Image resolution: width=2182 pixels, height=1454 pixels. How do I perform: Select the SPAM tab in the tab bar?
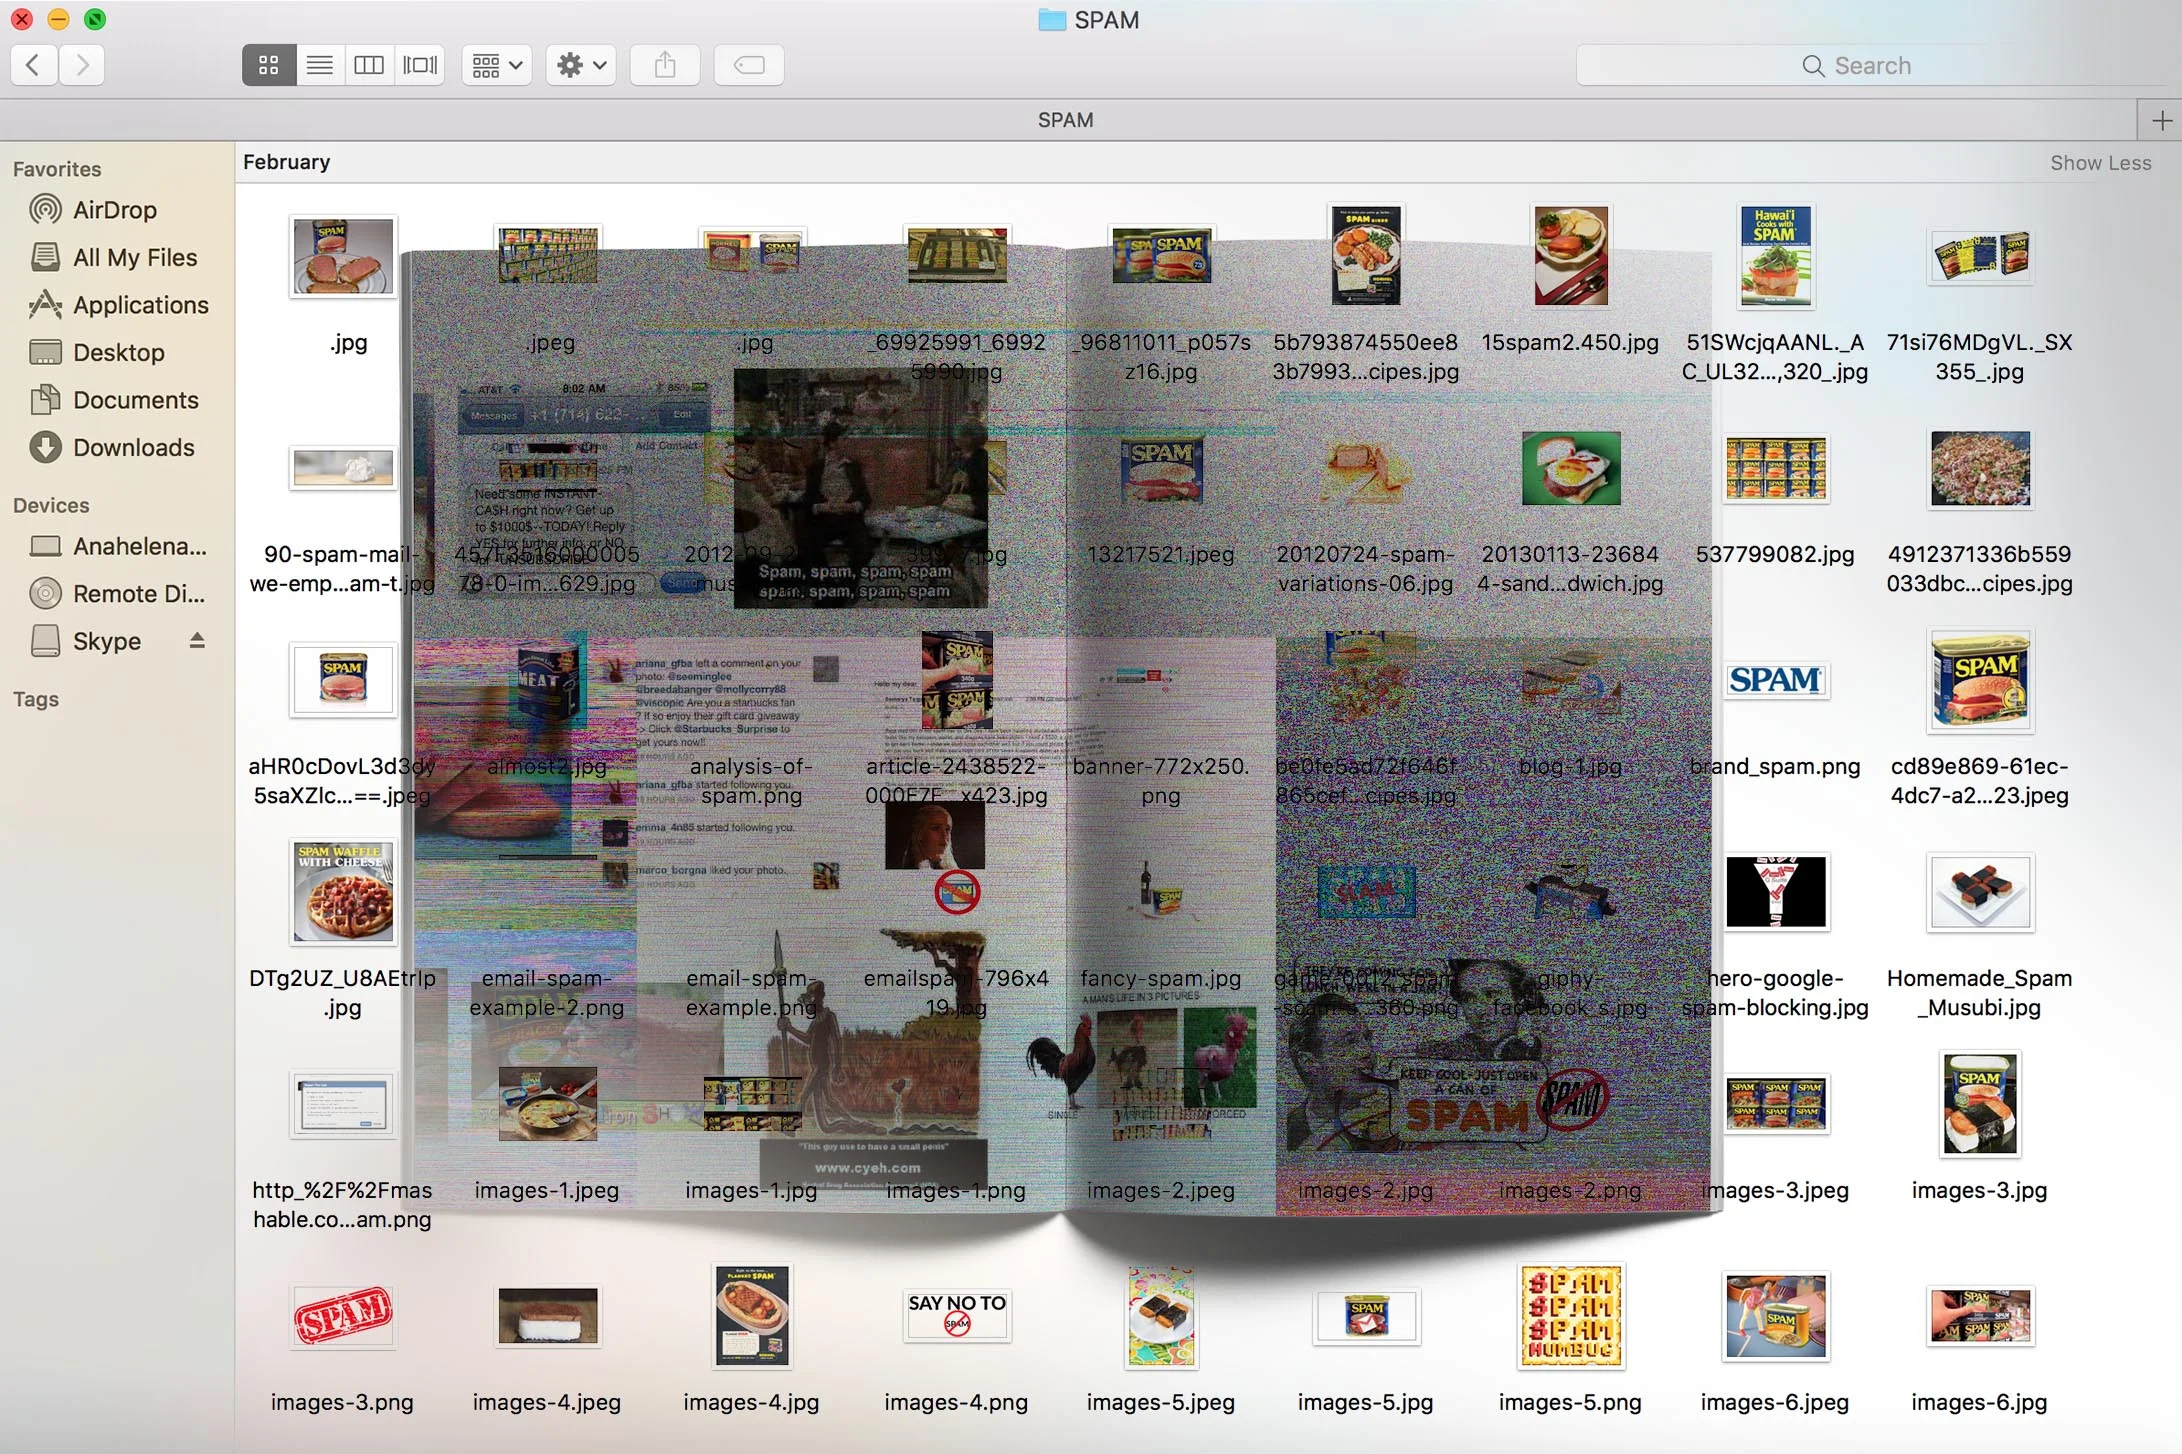tap(1065, 119)
